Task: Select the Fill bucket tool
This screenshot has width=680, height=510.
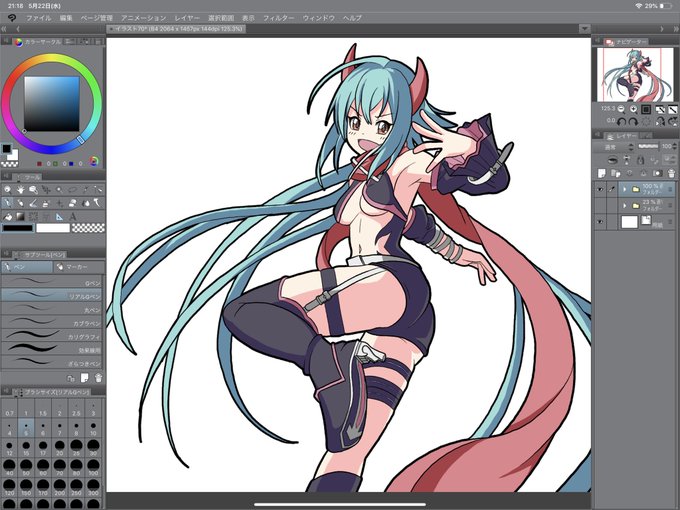Action: point(7,216)
